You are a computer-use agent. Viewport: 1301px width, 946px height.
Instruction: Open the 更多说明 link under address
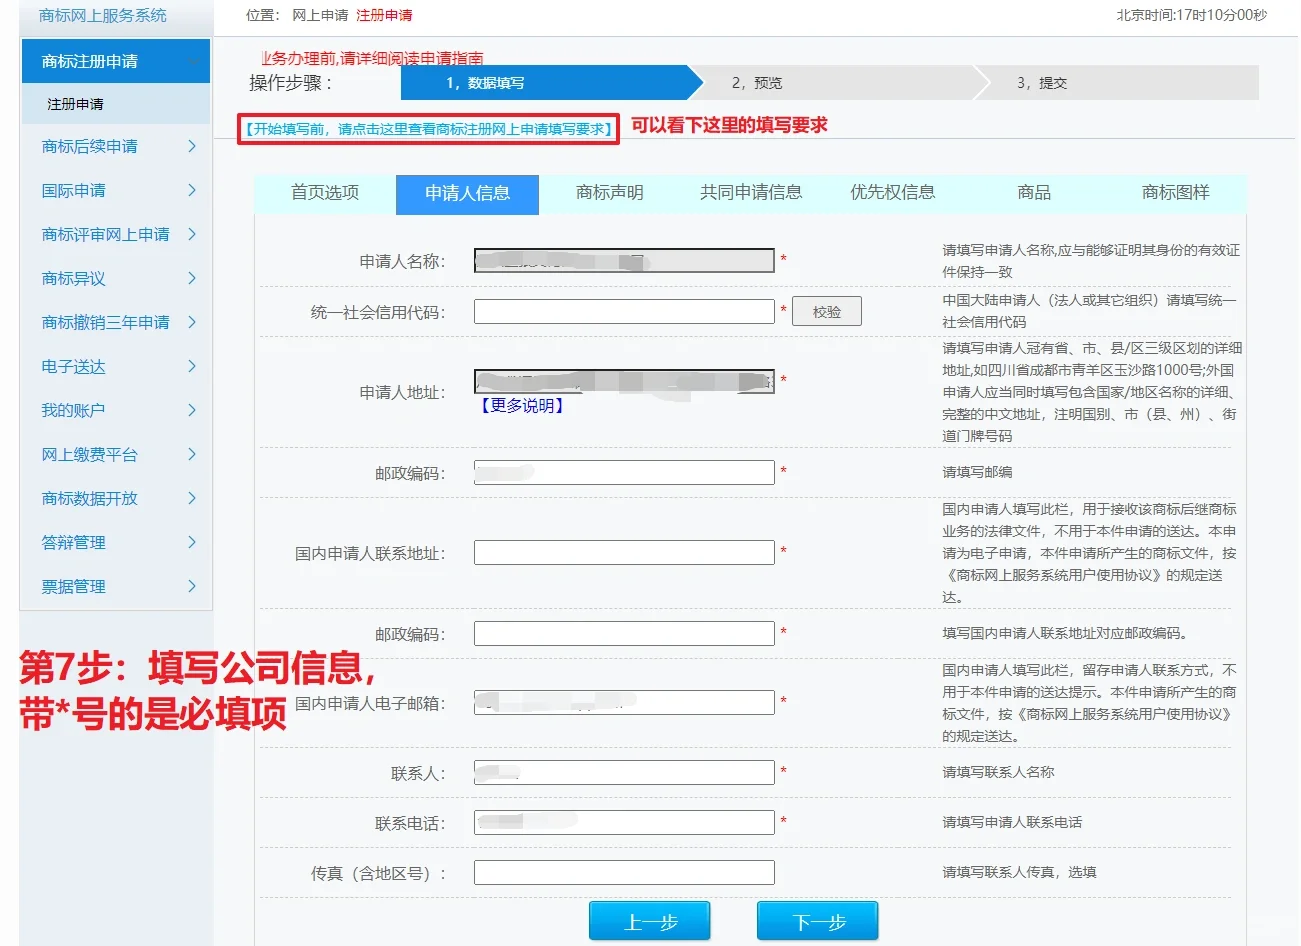(x=523, y=406)
